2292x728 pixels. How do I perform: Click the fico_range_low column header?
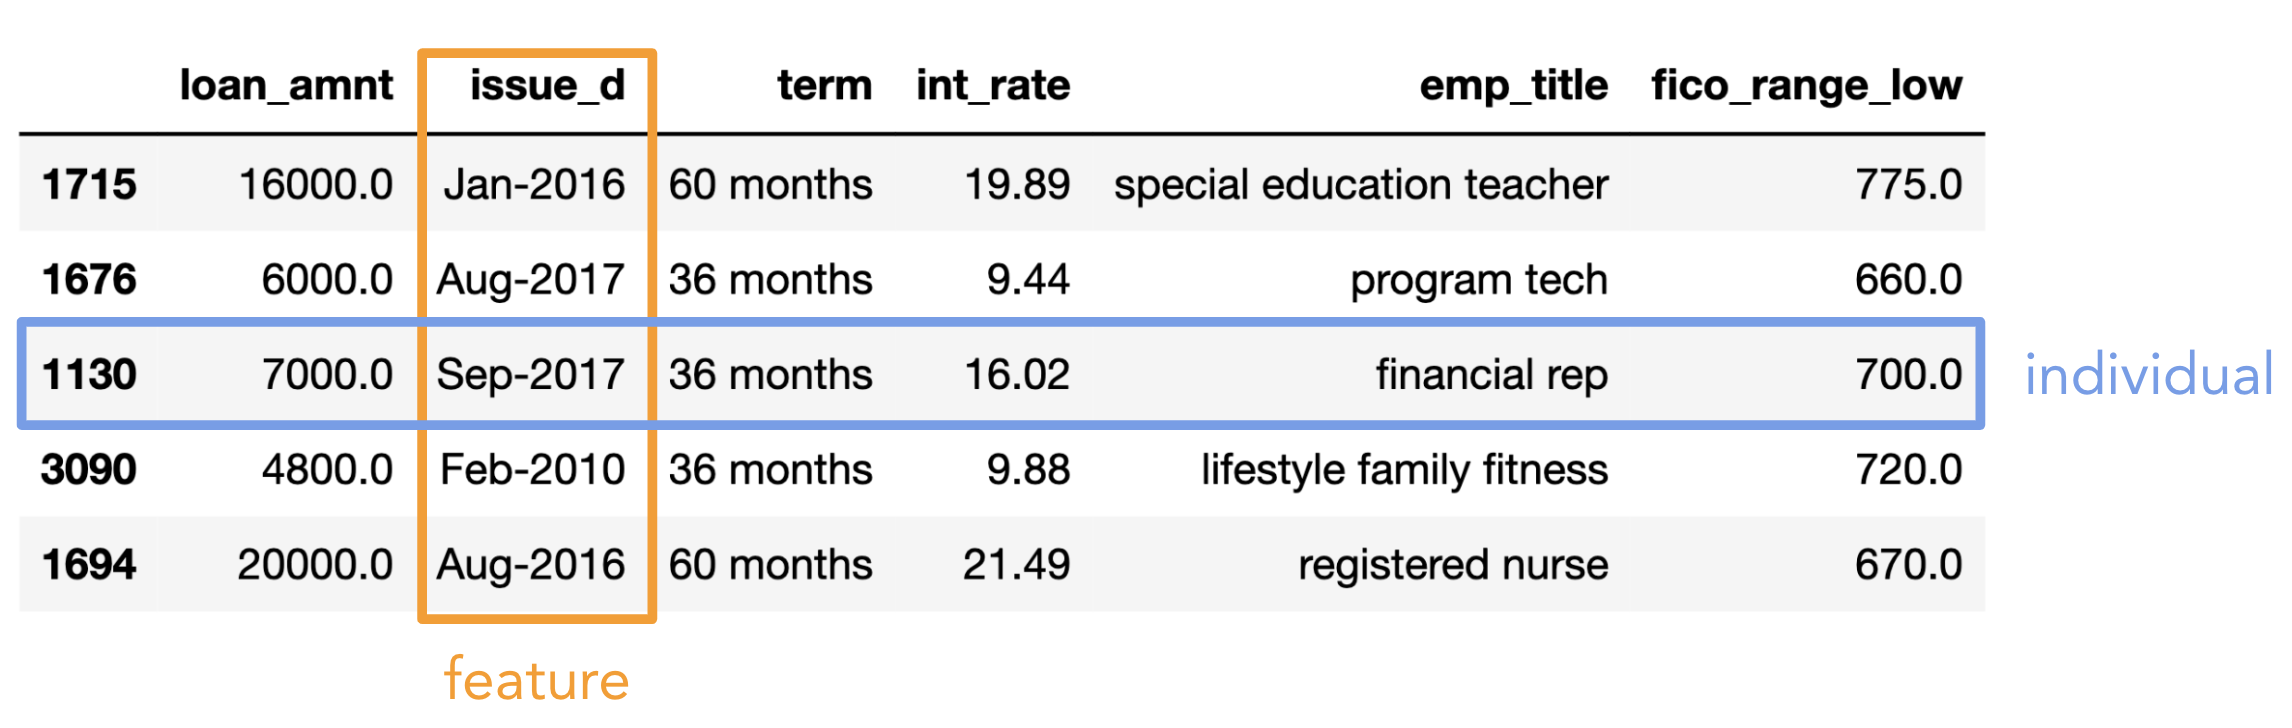point(1806,87)
